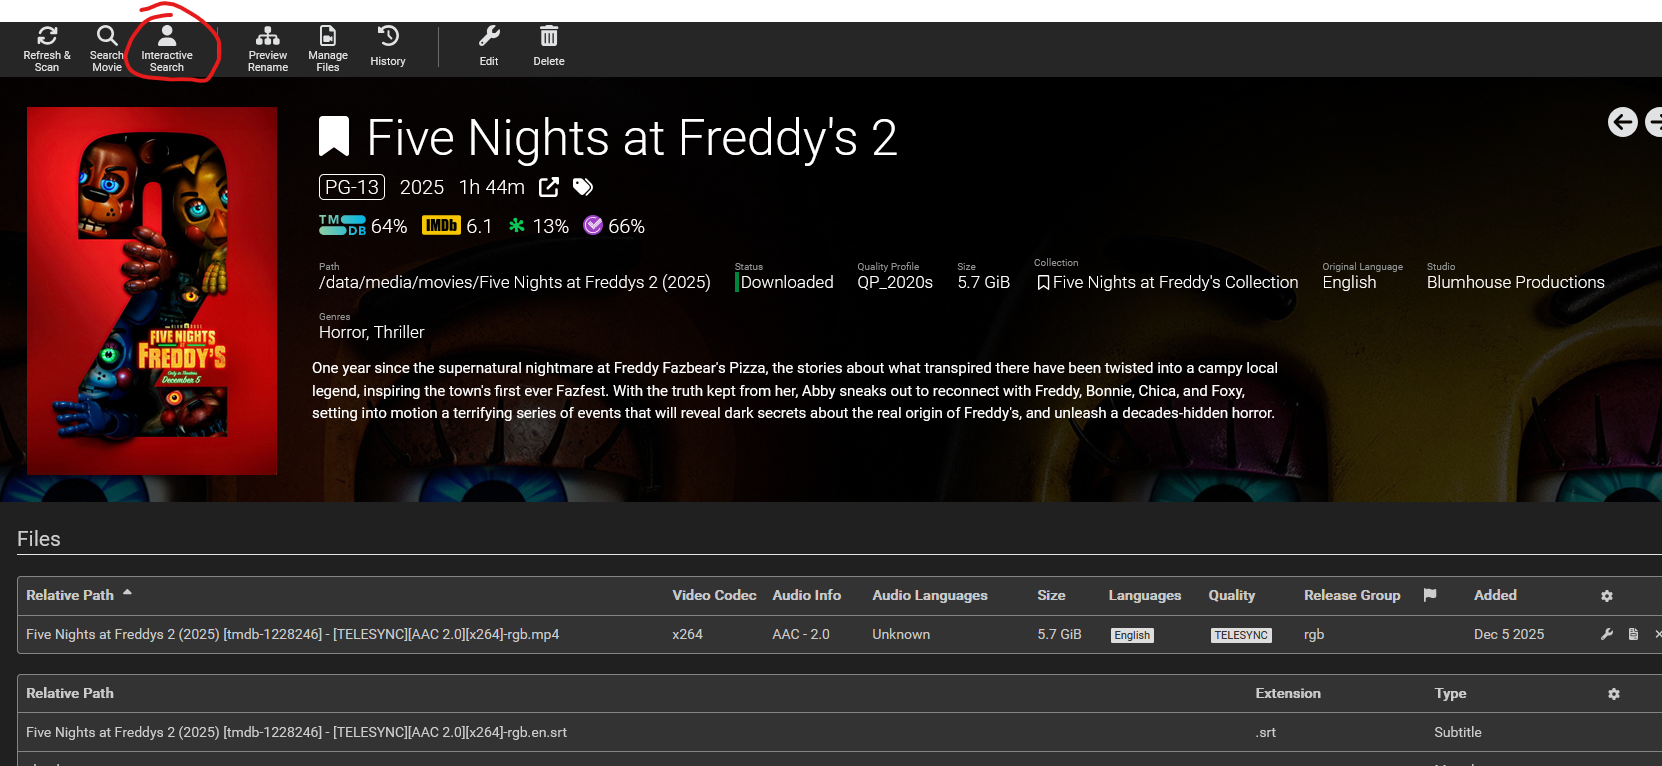
Task: Open column options gear in extras table
Action: [x=1613, y=694]
